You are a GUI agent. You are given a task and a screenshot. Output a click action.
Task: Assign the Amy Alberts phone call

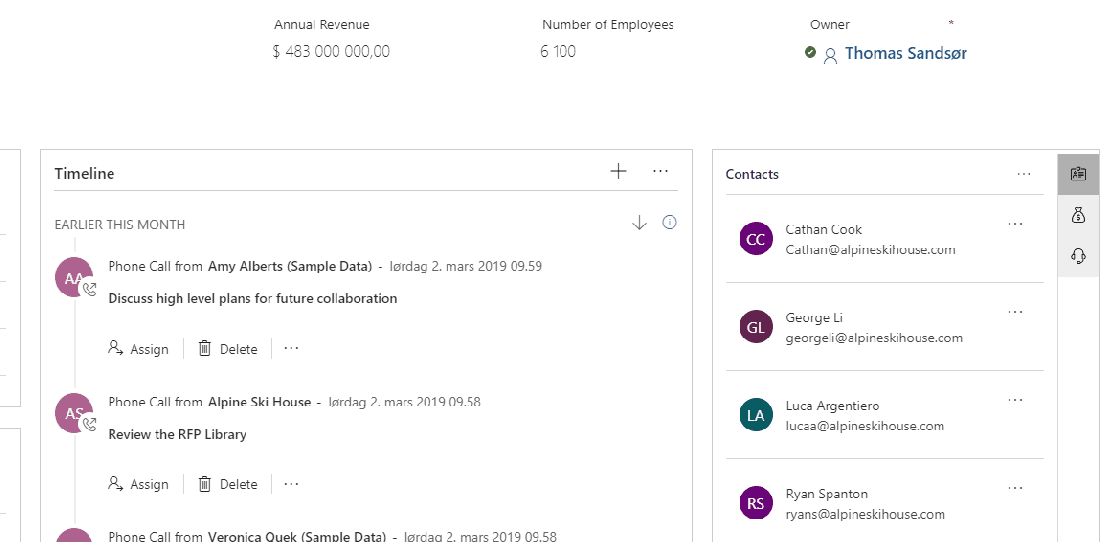click(139, 349)
